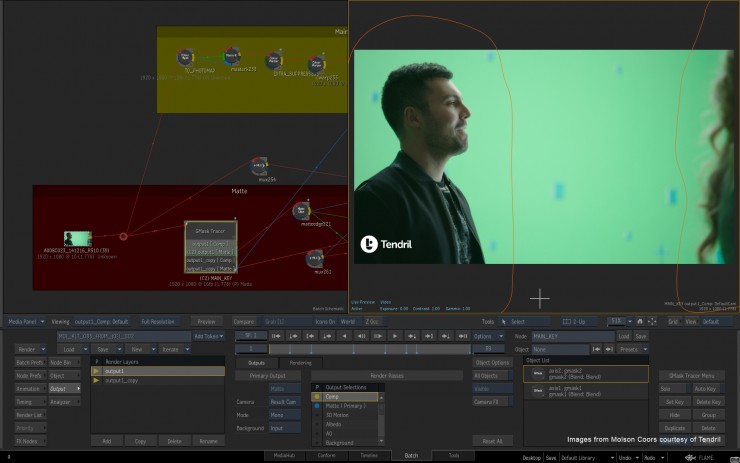Screen dimensions: 740x463
Task: Click the gmask2 object icon in Object List
Action: 537,373
